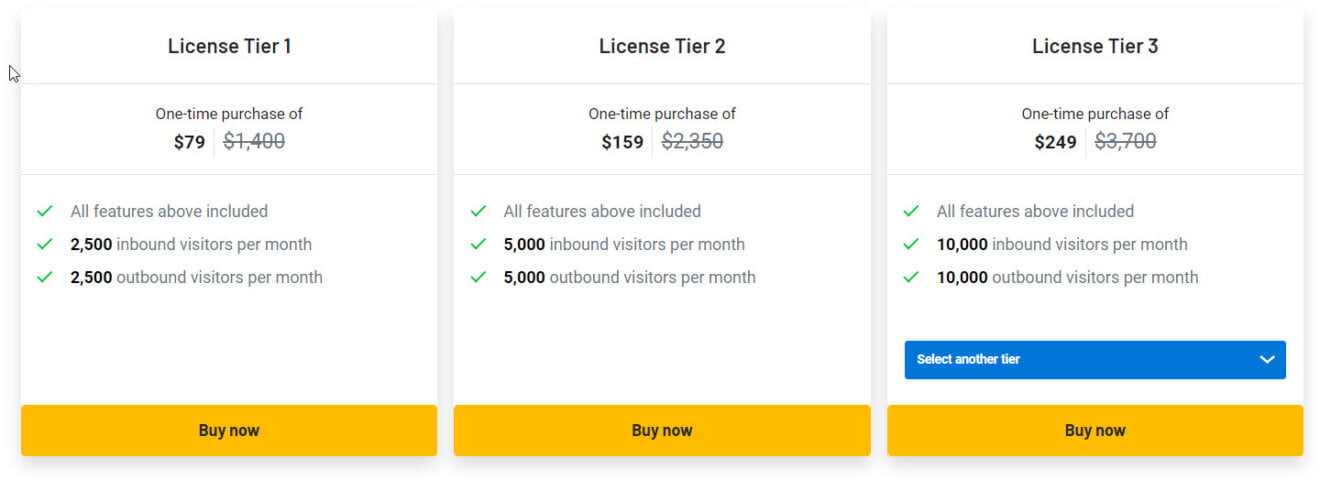Click checkmark beside Tier 1 'All features above included'

[x=45, y=211]
